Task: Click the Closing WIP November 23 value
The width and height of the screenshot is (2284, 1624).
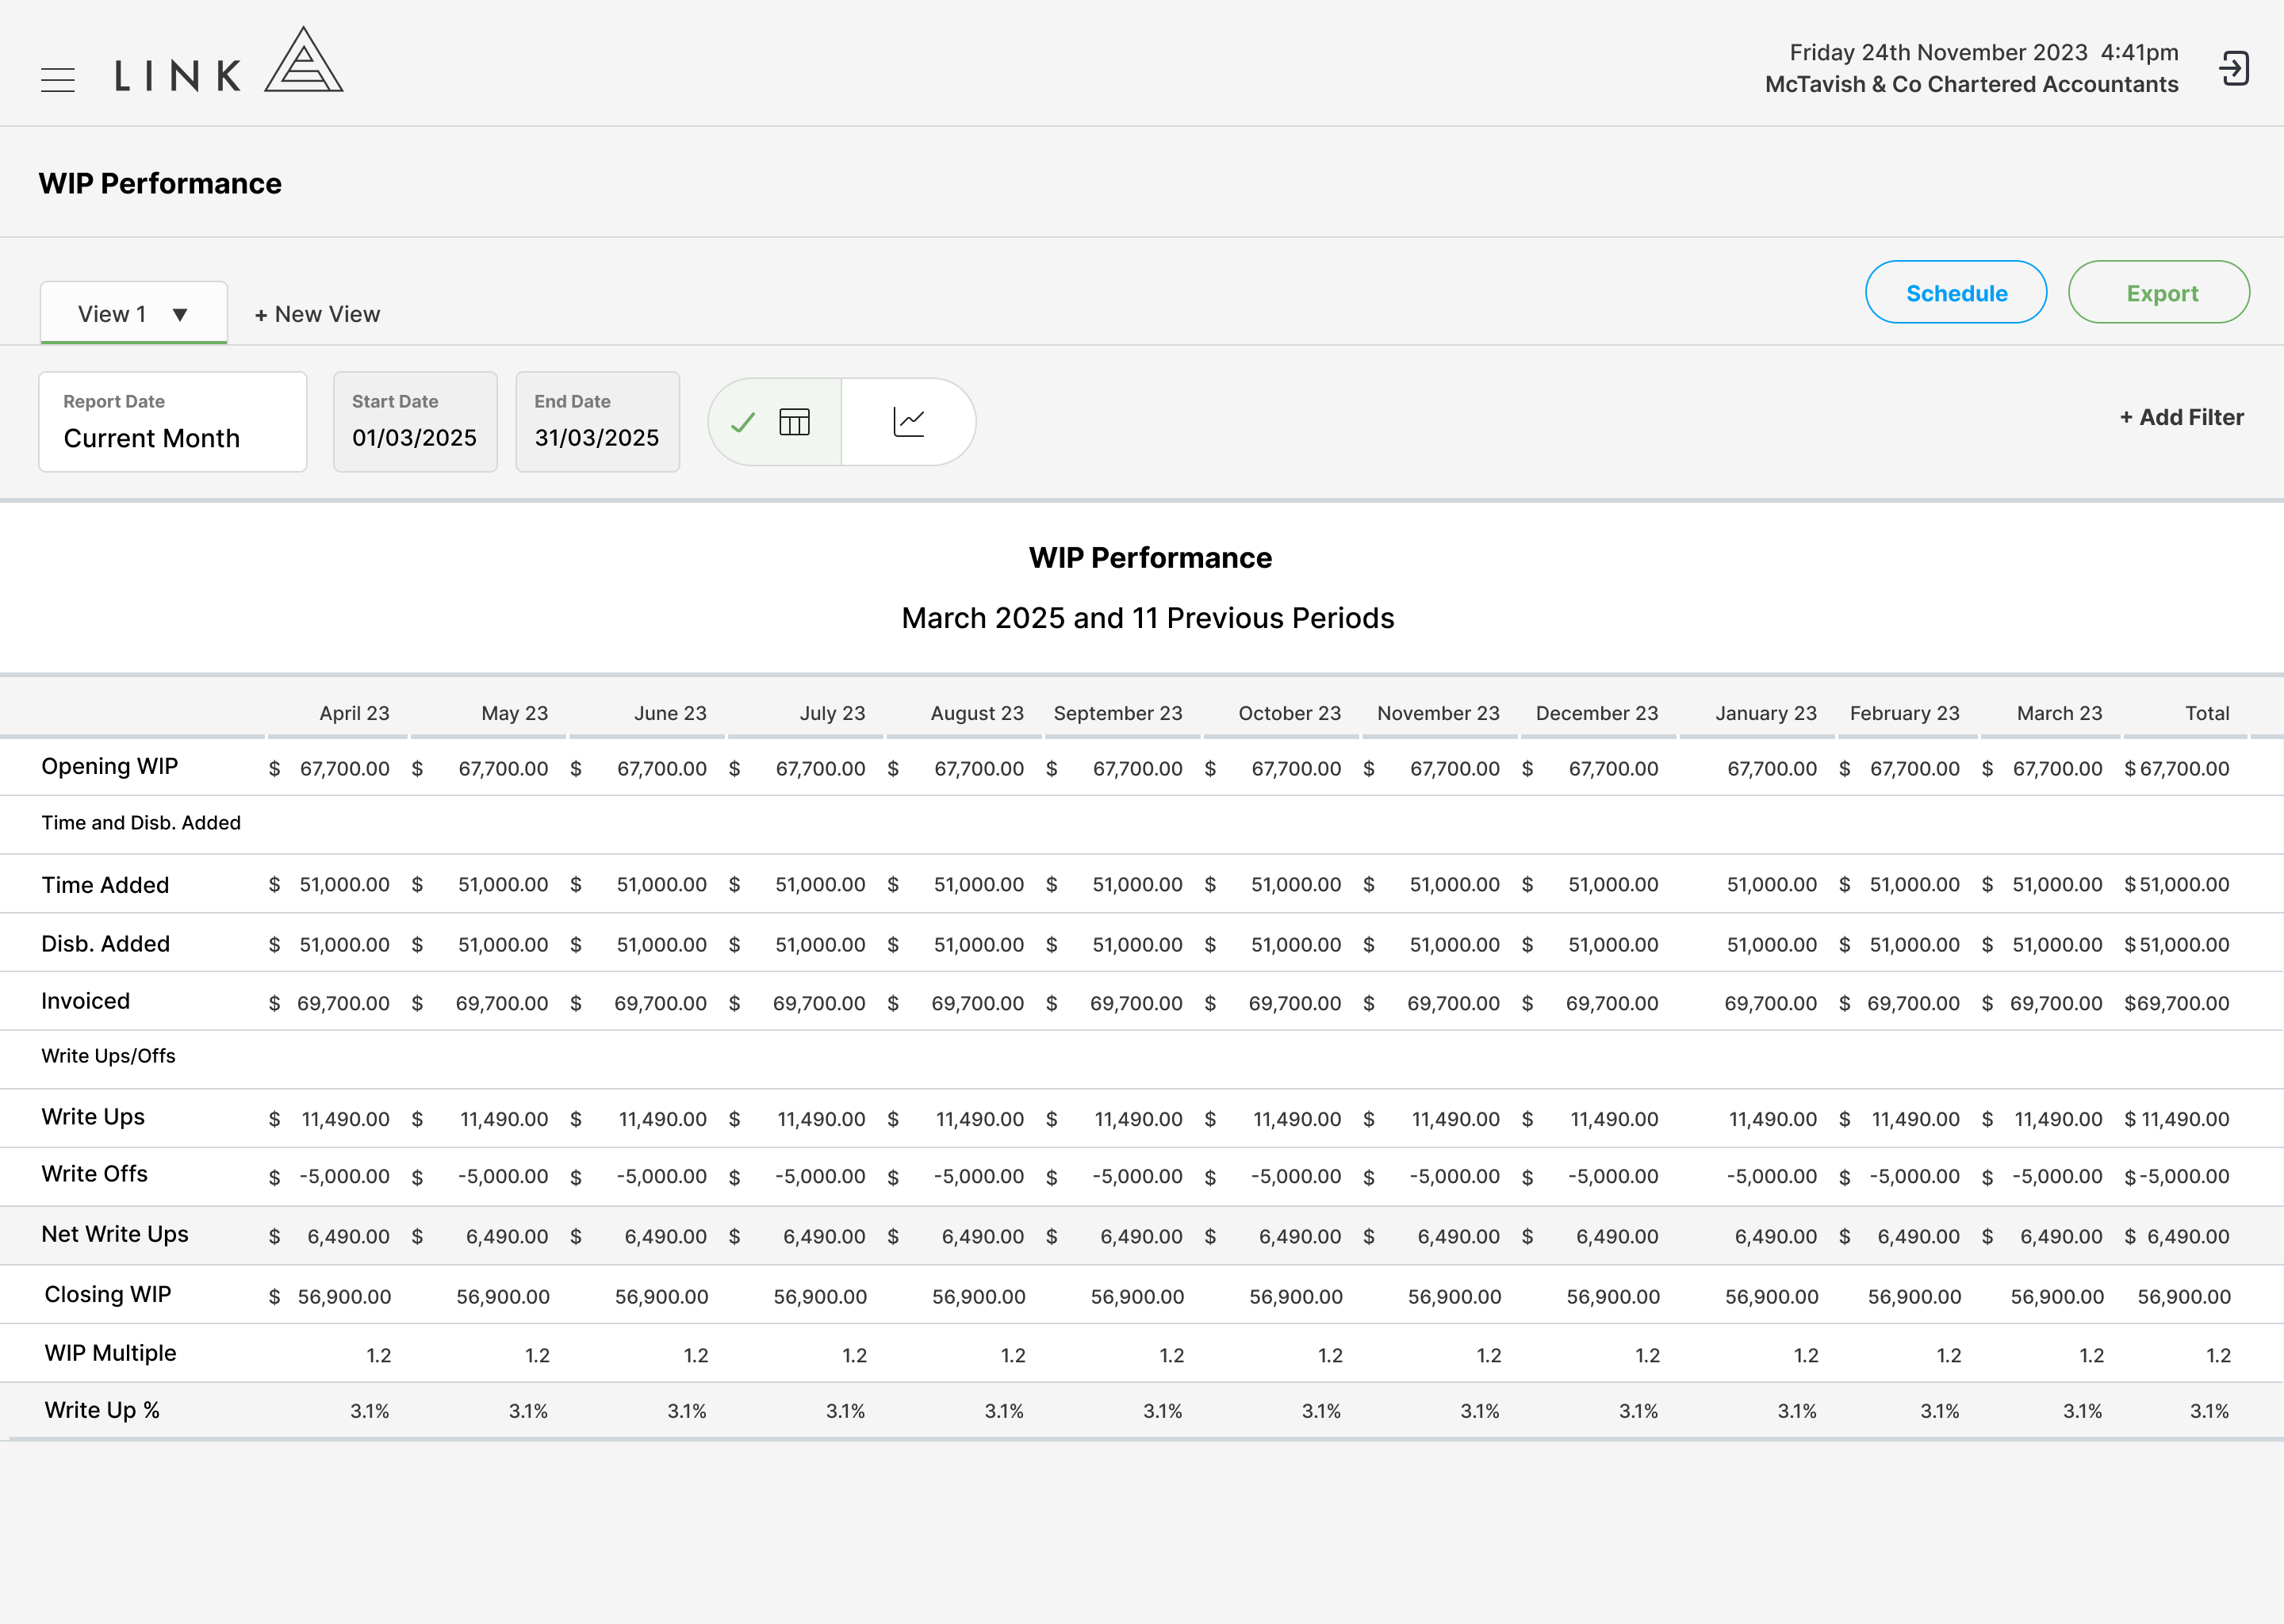Action: tap(1455, 1297)
